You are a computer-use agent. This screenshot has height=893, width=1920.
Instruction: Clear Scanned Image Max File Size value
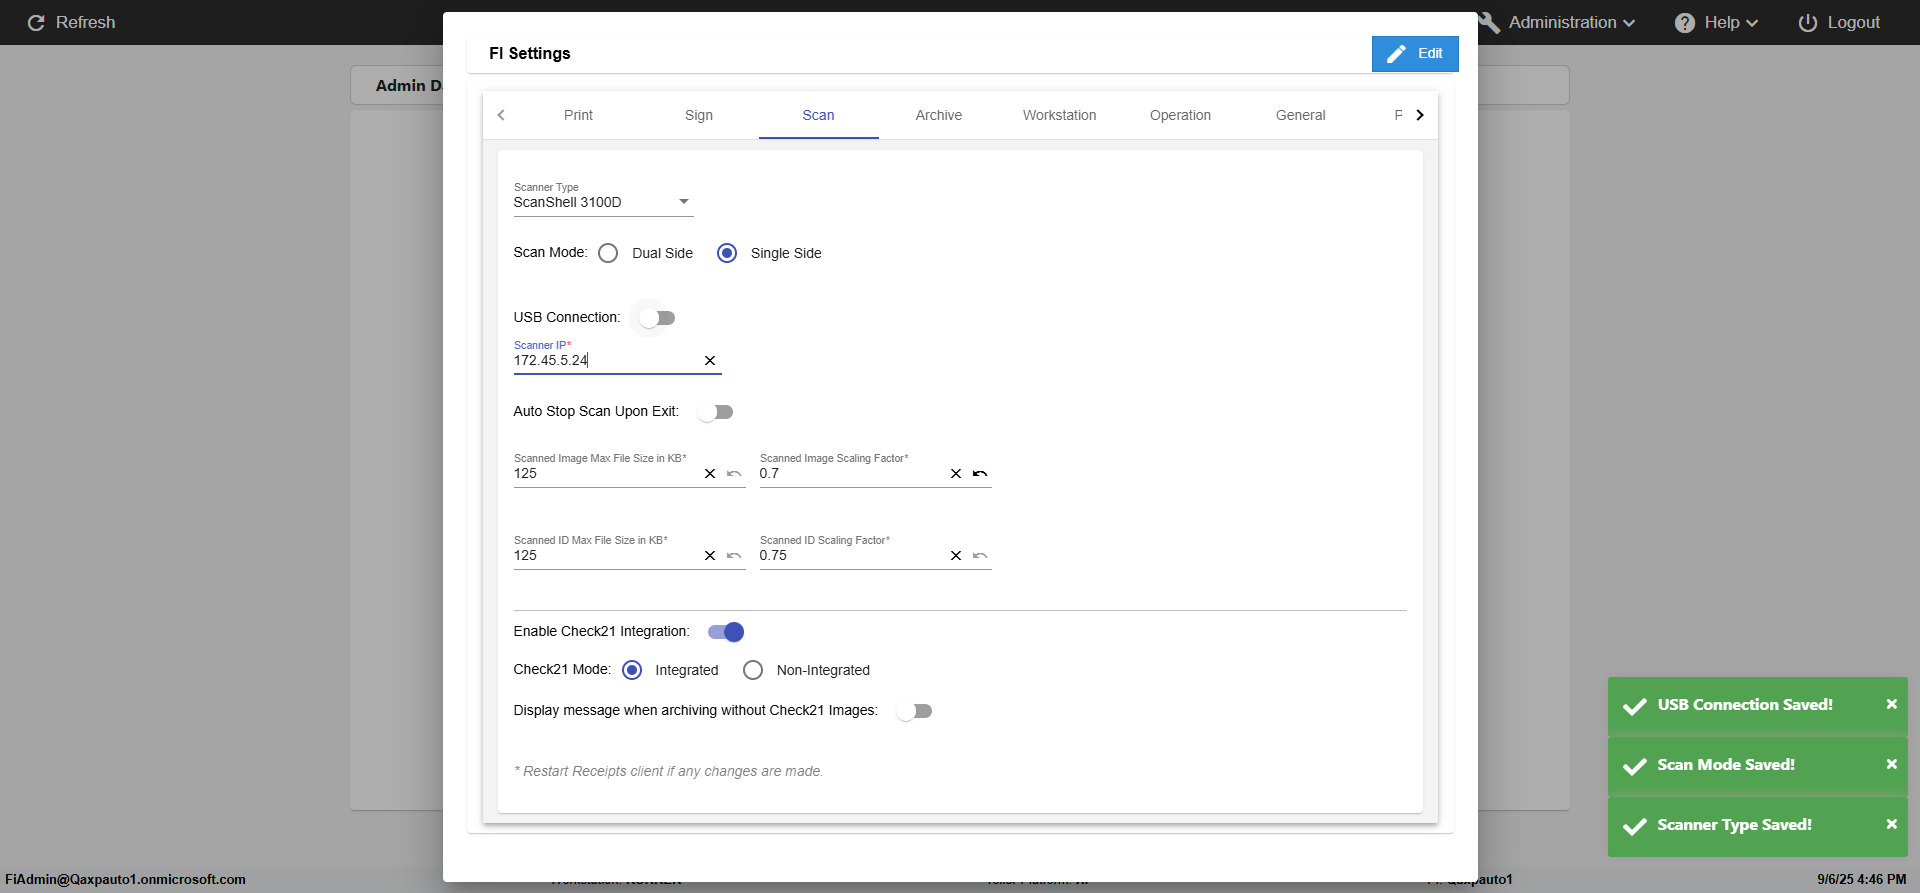pos(710,474)
